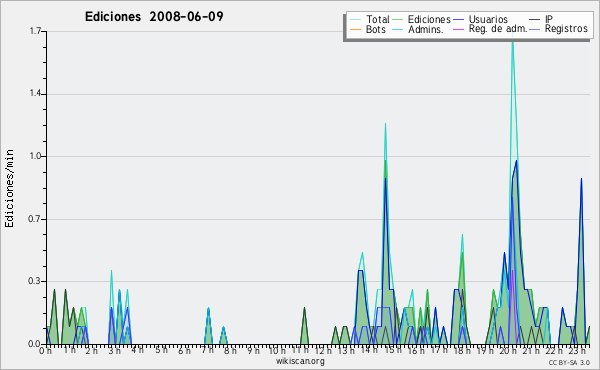This screenshot has width=600, height=370.
Task: Click the orange Bots legend line swatch
Action: pyautogui.click(x=355, y=29)
